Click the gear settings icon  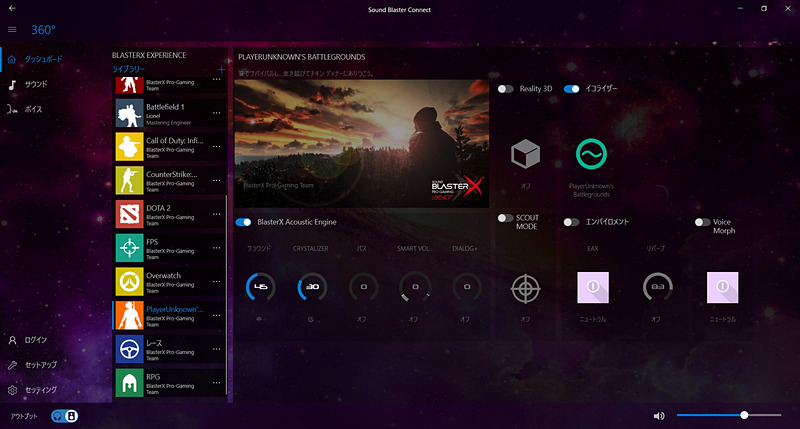coord(12,390)
